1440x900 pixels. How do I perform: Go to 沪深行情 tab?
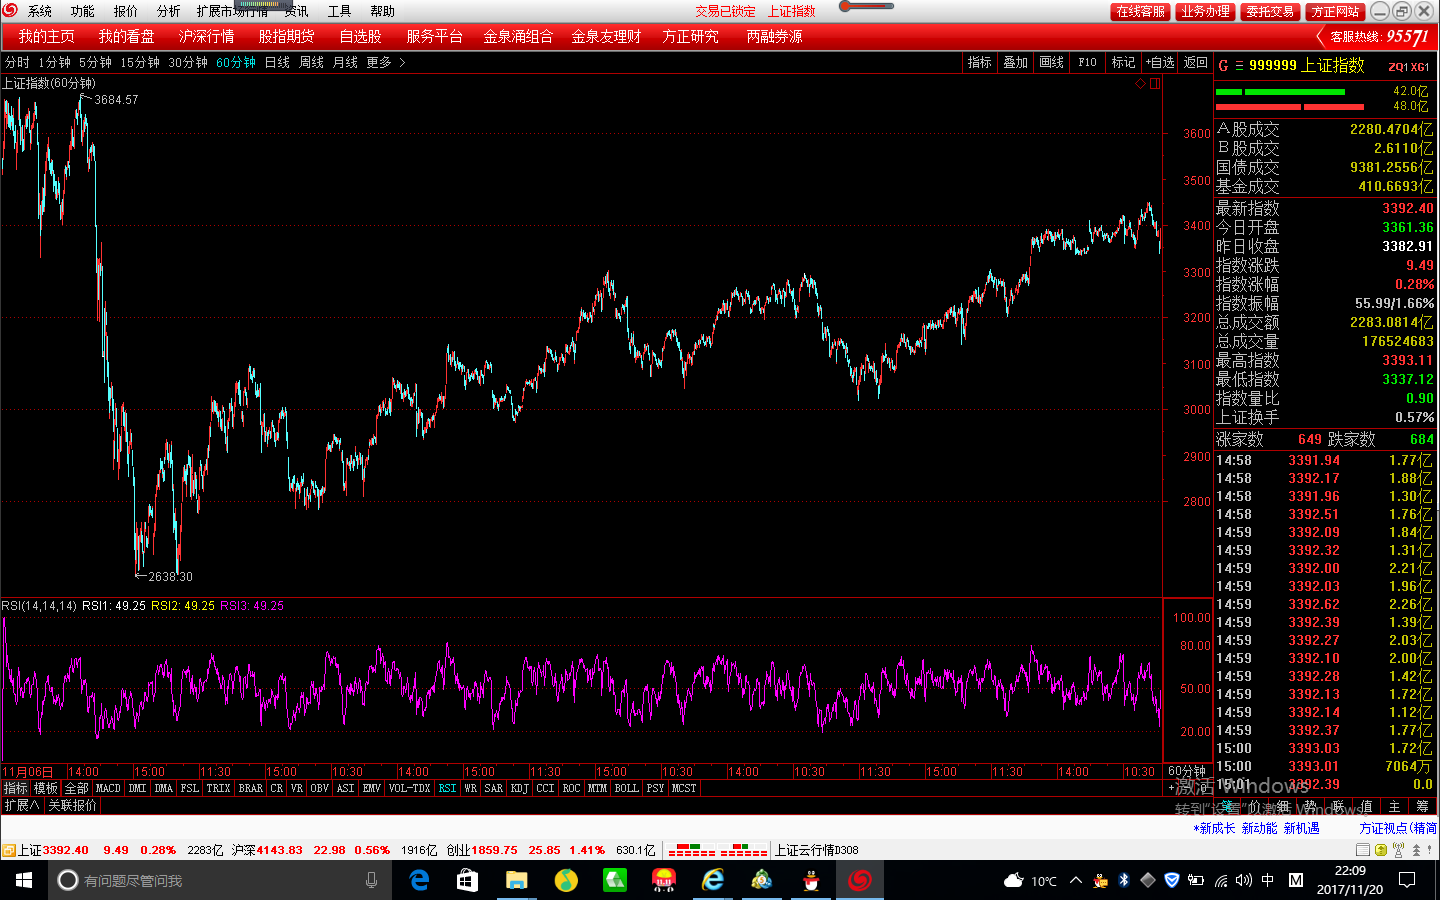point(206,36)
